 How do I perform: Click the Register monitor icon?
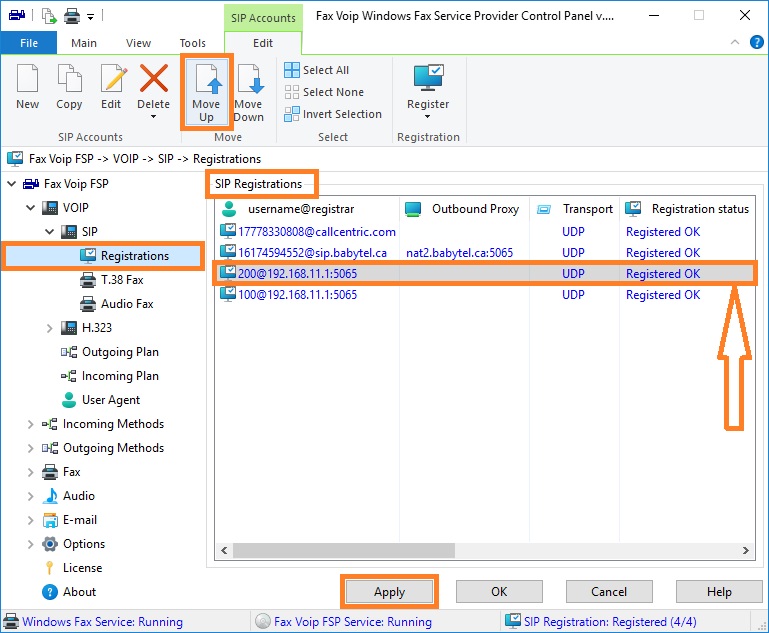428,77
